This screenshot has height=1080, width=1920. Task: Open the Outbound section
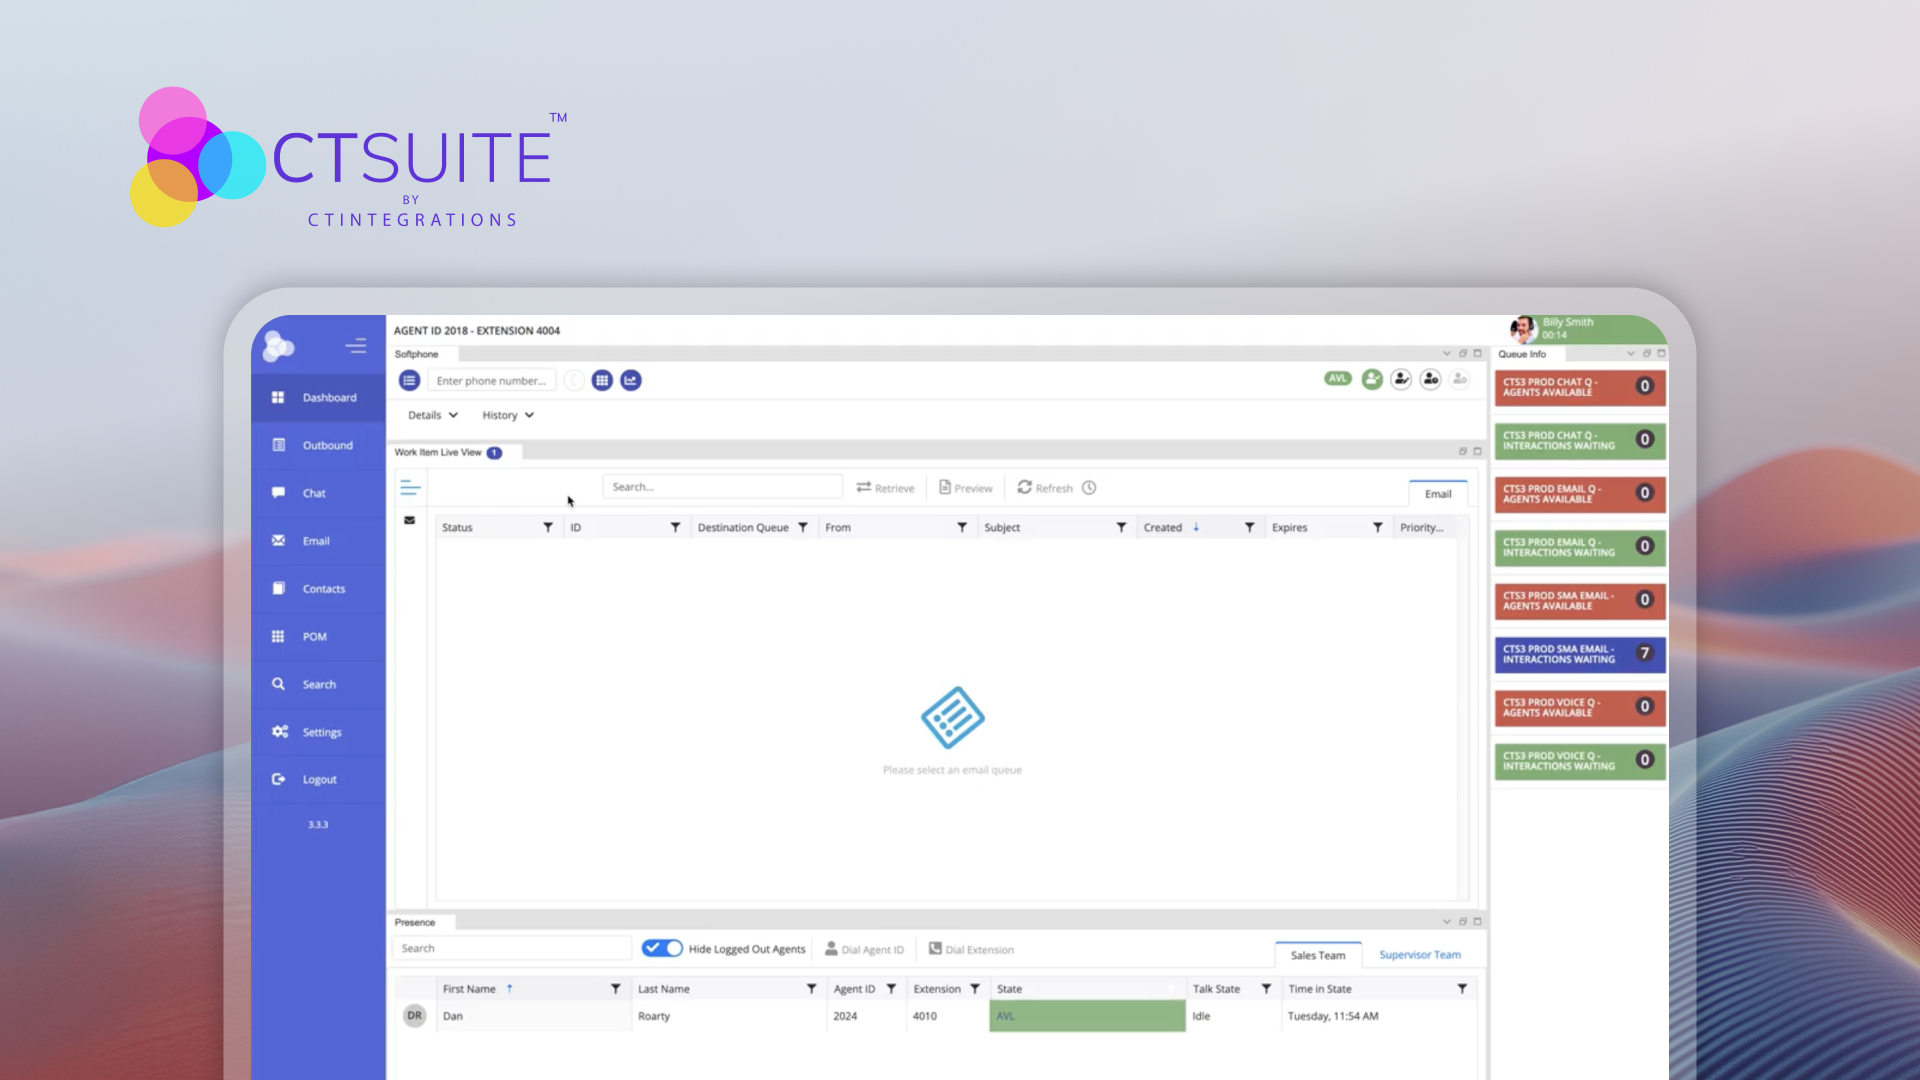[x=318, y=445]
